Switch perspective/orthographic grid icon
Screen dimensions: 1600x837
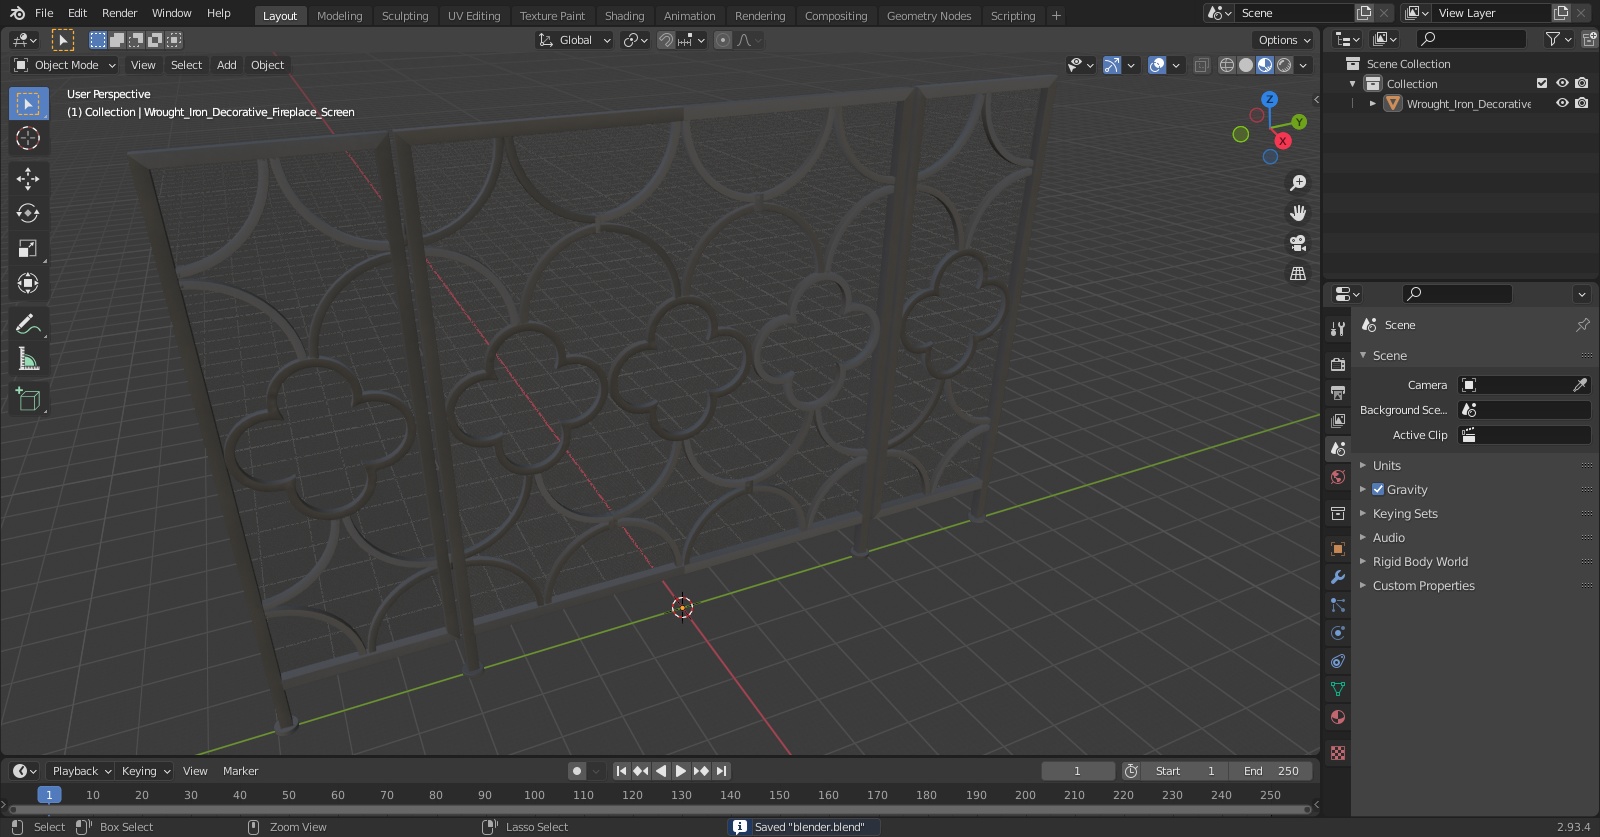[1298, 273]
